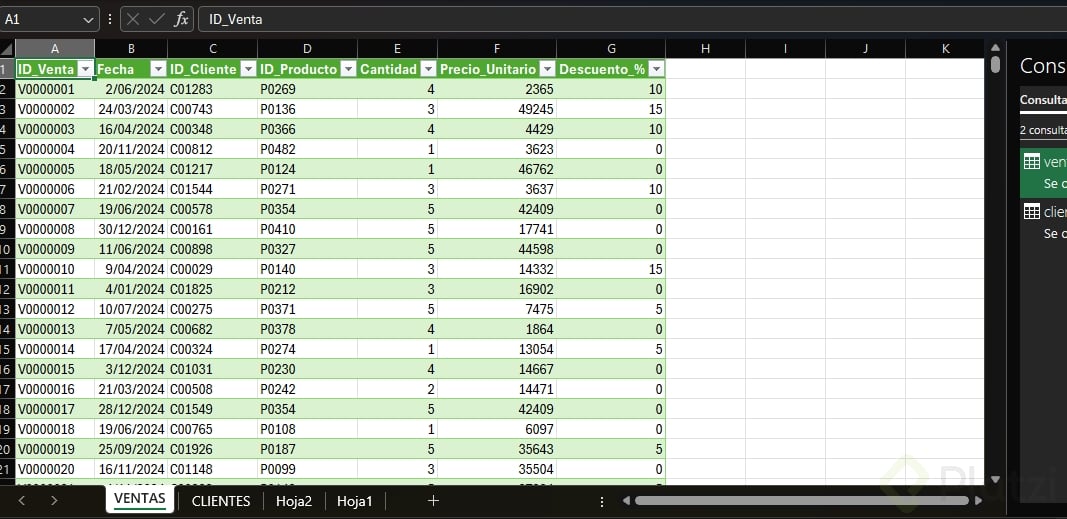Select cell with client C00348
Viewport: 1067px width, 519px height.
[x=212, y=129]
